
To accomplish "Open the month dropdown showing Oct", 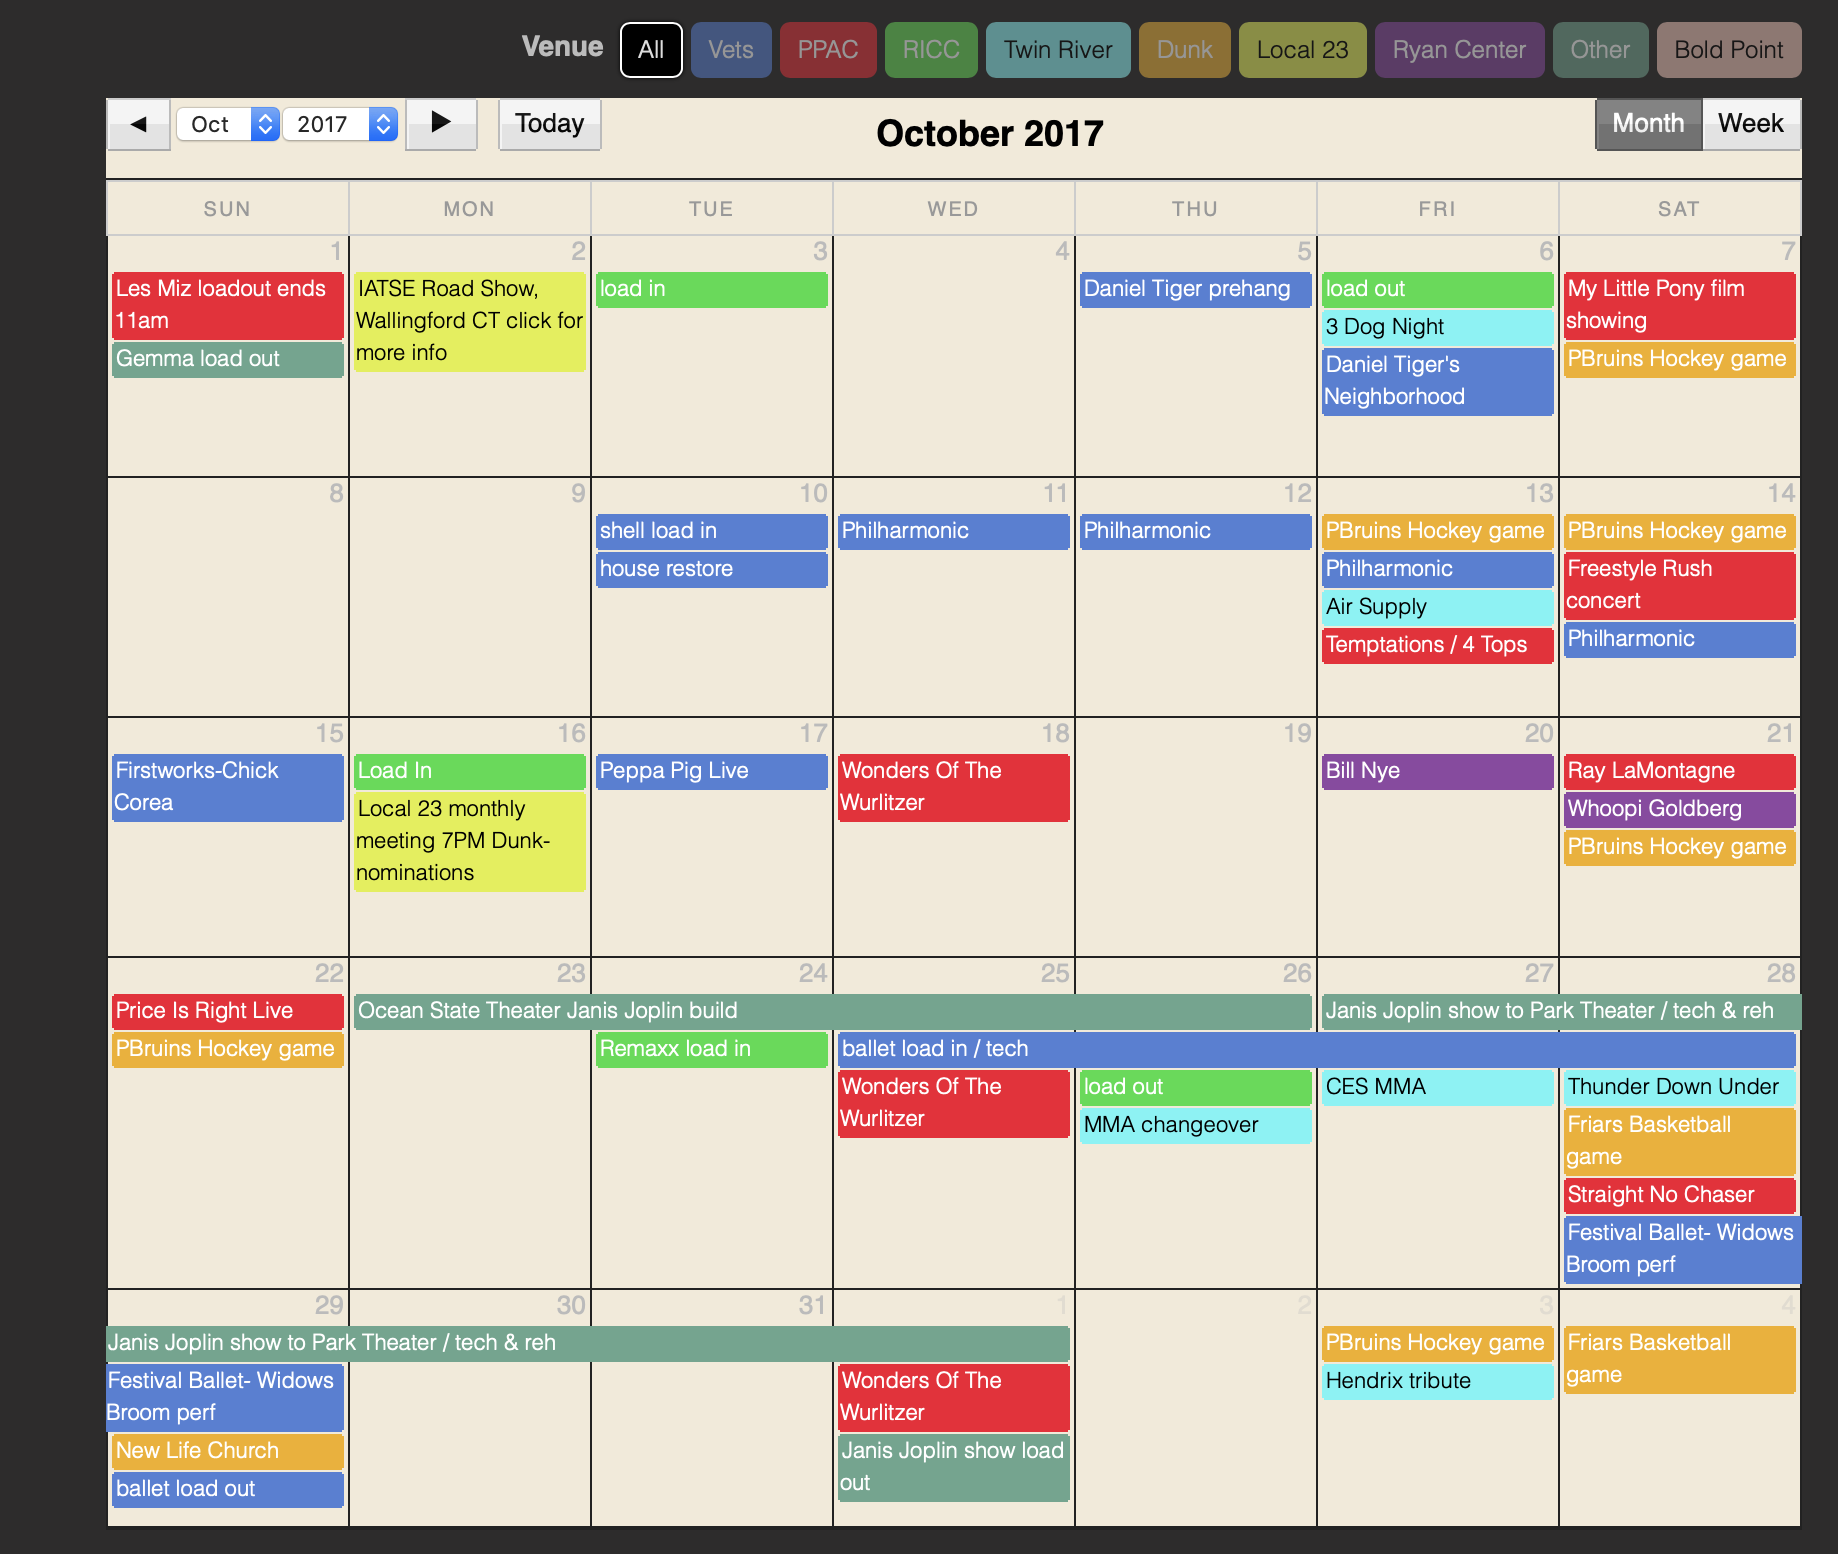I will (x=227, y=124).
